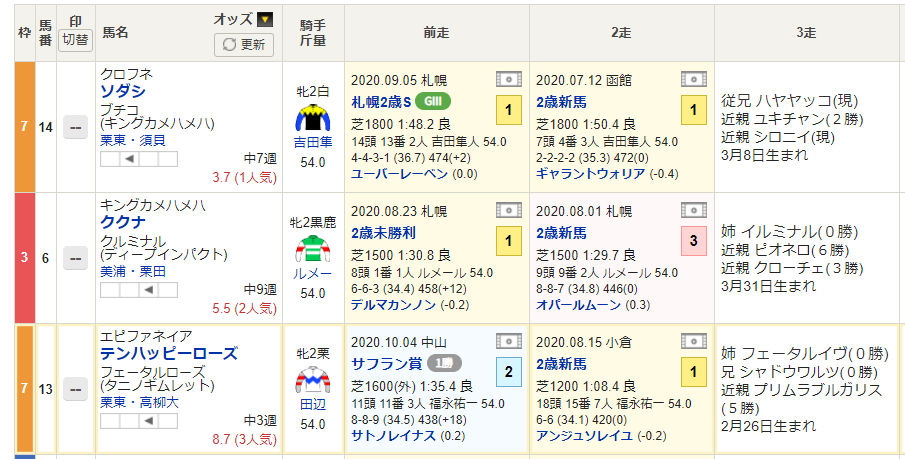905x459 pixels.
Task: Click odds 8.7 (3人気)
Action: point(244,440)
